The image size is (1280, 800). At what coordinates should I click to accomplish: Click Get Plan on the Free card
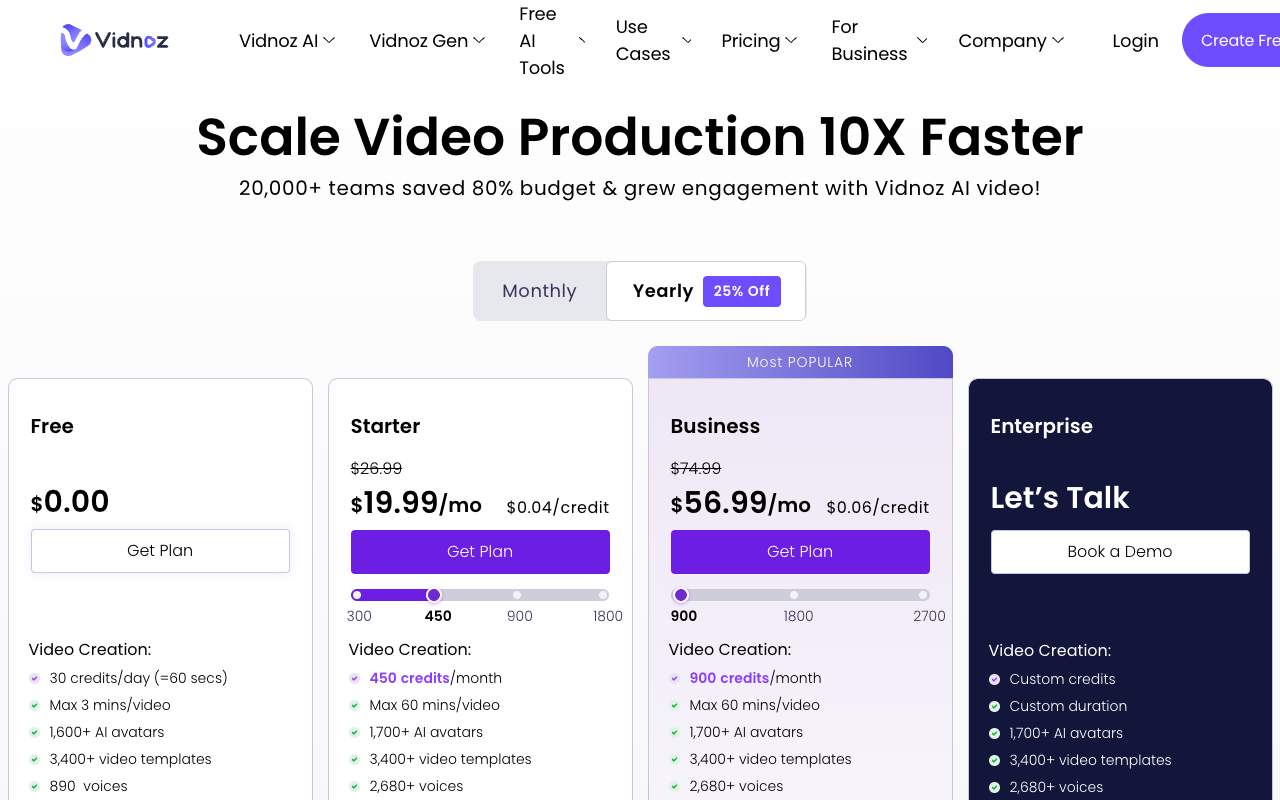160,551
